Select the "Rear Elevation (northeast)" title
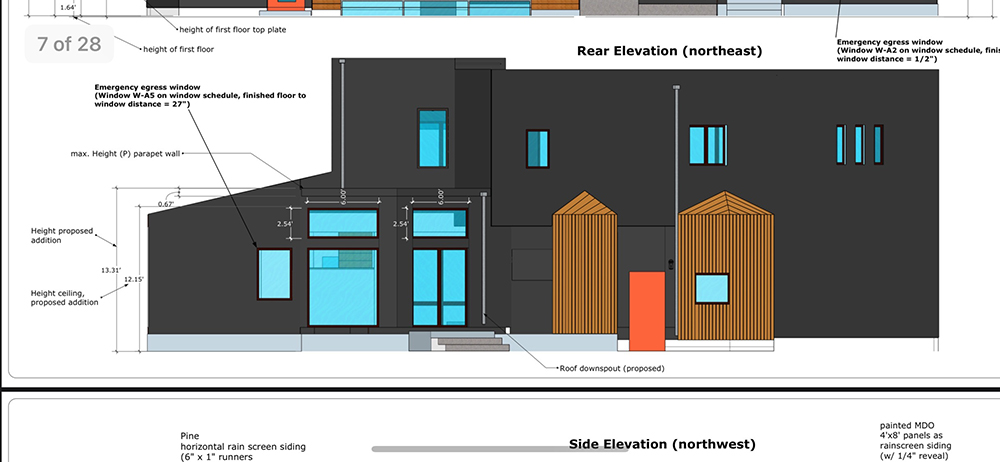Screen dimensions: 1000x462 tap(669, 51)
